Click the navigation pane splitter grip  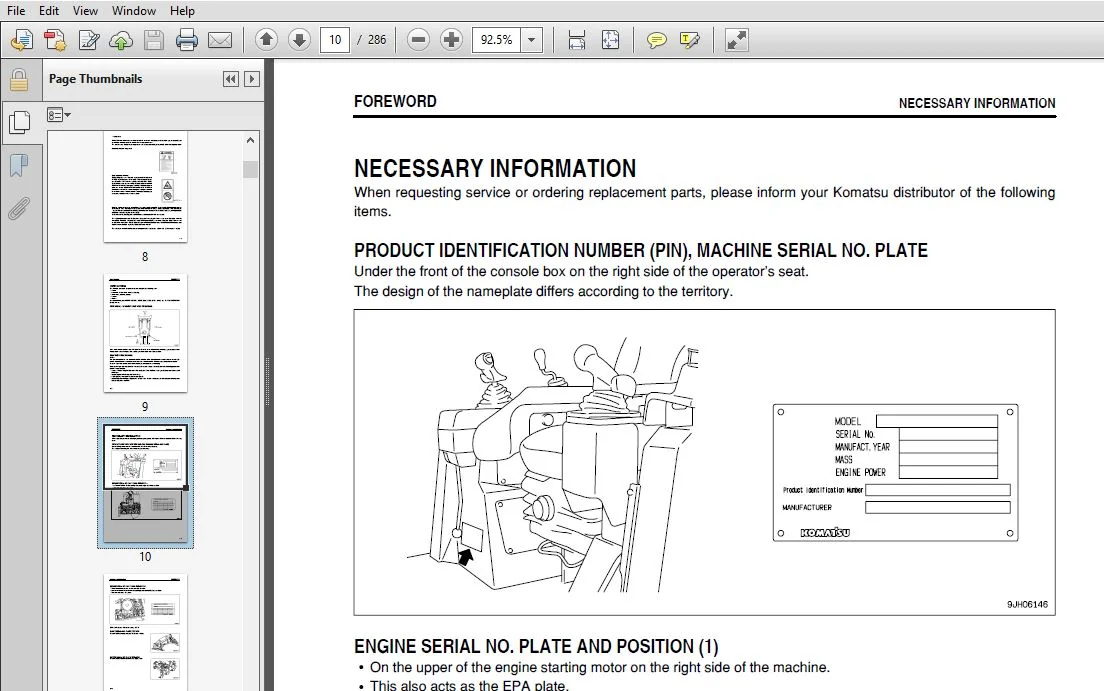click(x=268, y=381)
